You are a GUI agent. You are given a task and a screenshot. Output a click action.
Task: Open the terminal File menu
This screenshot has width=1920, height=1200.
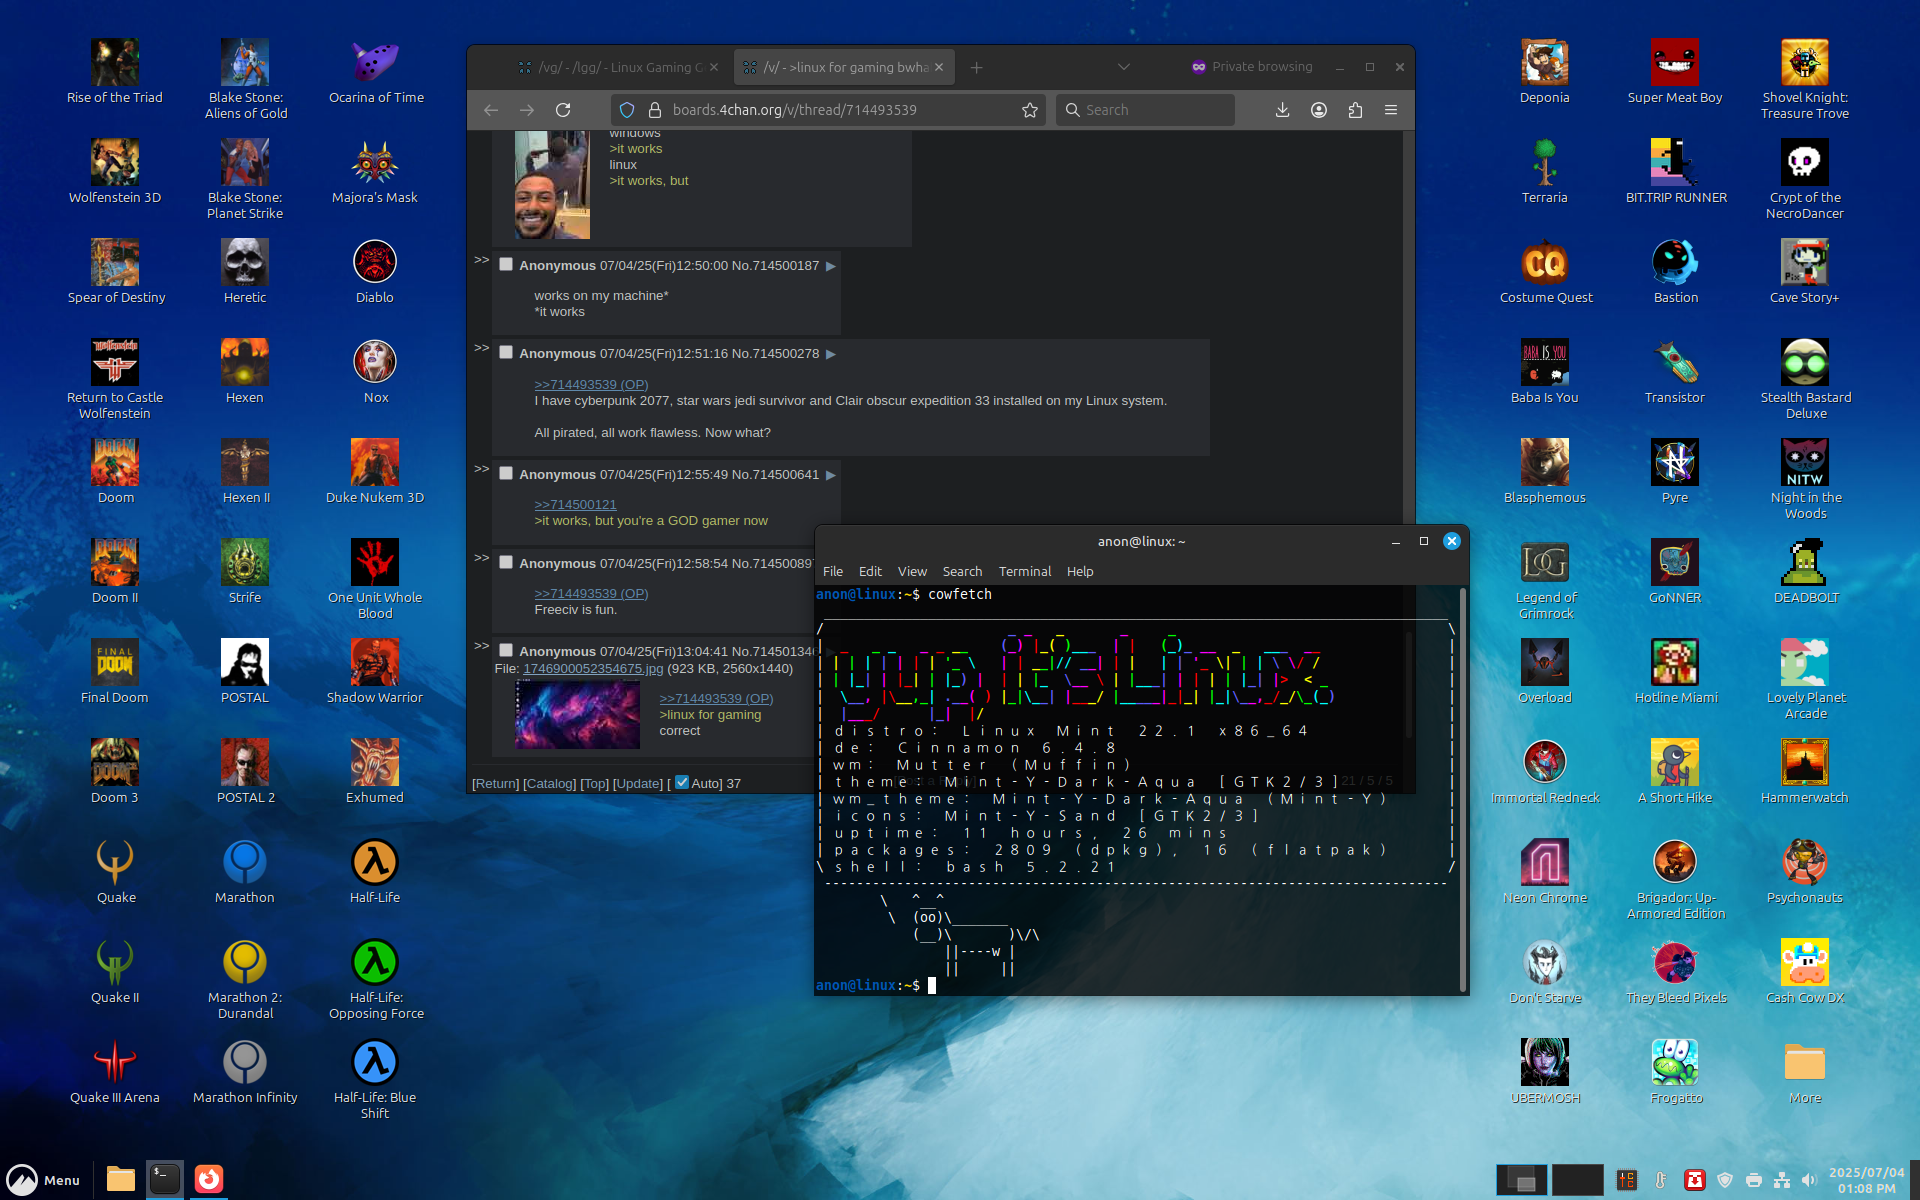833,571
